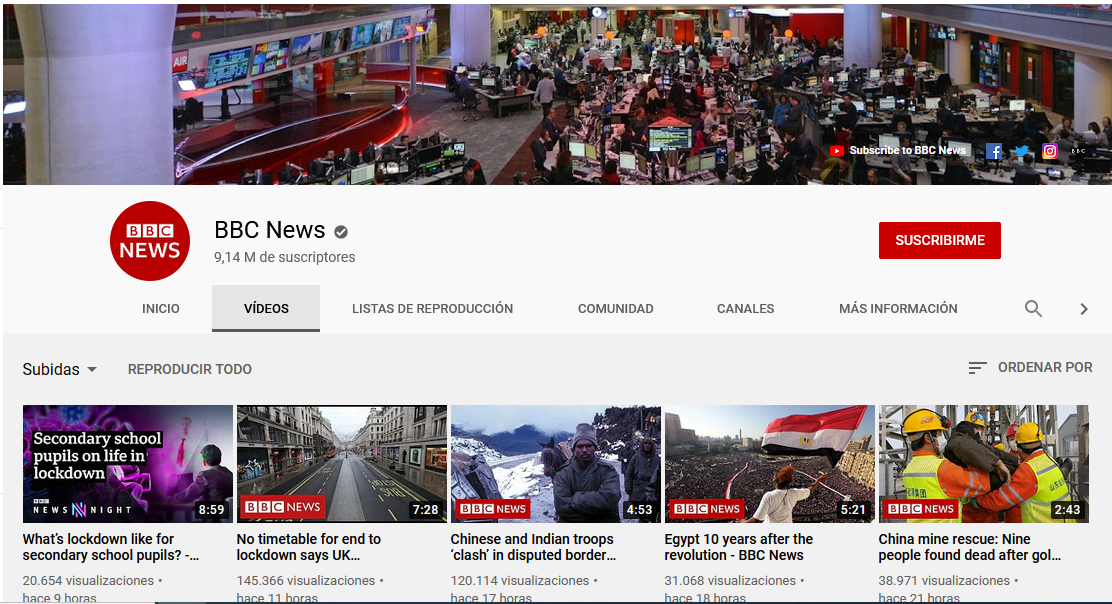This screenshot has width=1112, height=604.
Task: Click the right chevron to show more tabs
Action: click(1084, 308)
